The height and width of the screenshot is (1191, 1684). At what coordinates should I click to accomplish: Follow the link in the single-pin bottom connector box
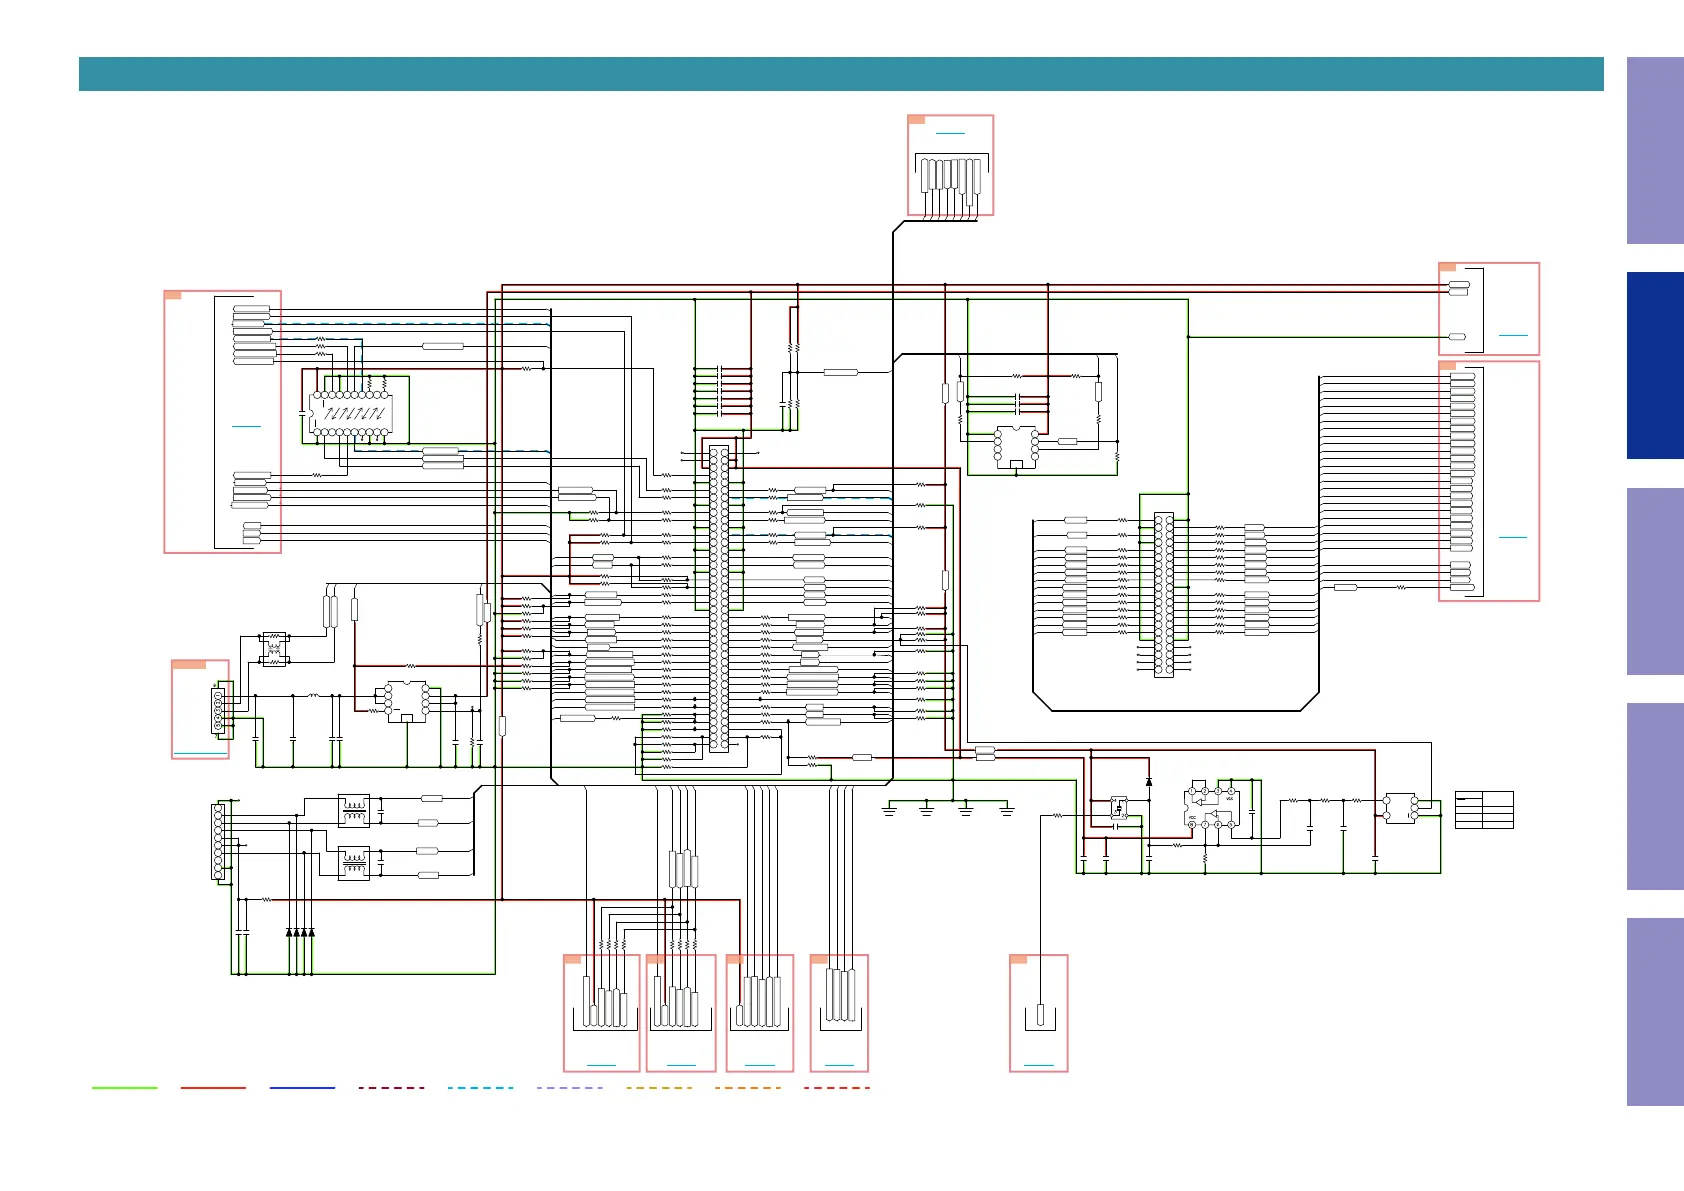click(x=1039, y=1065)
